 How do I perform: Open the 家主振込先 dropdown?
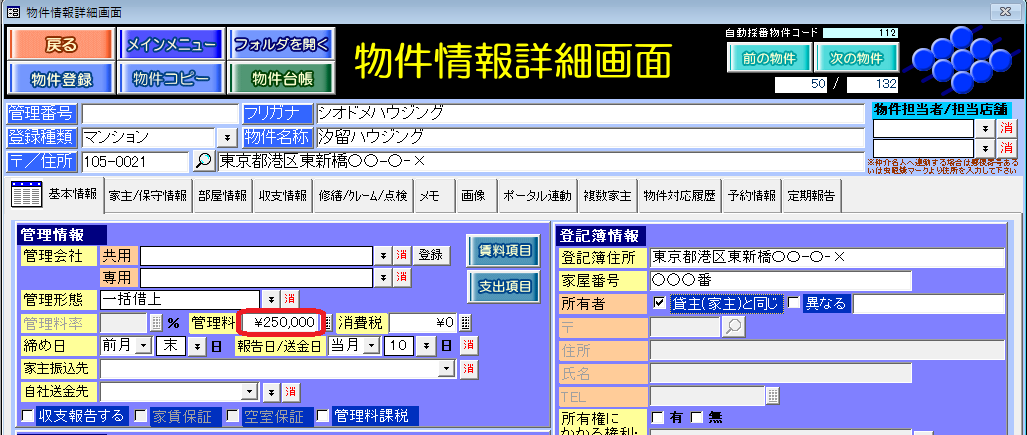pos(447,368)
